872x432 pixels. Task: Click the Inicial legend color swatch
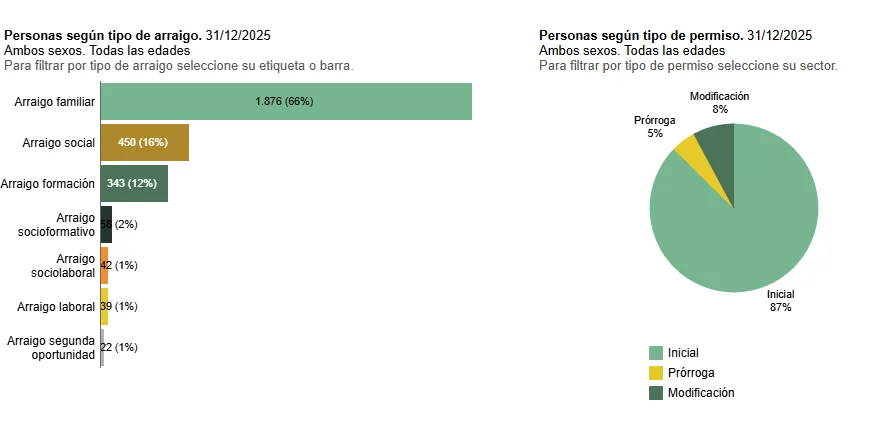point(656,353)
